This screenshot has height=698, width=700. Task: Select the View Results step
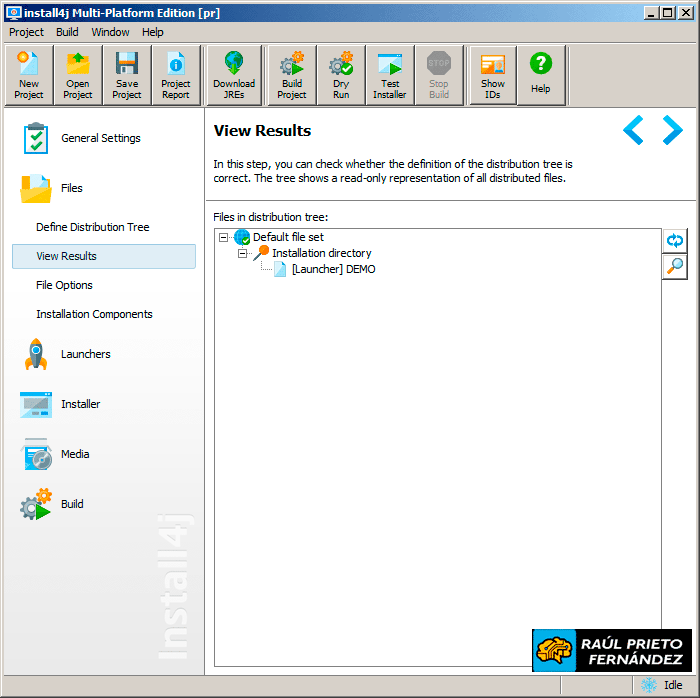(104, 256)
